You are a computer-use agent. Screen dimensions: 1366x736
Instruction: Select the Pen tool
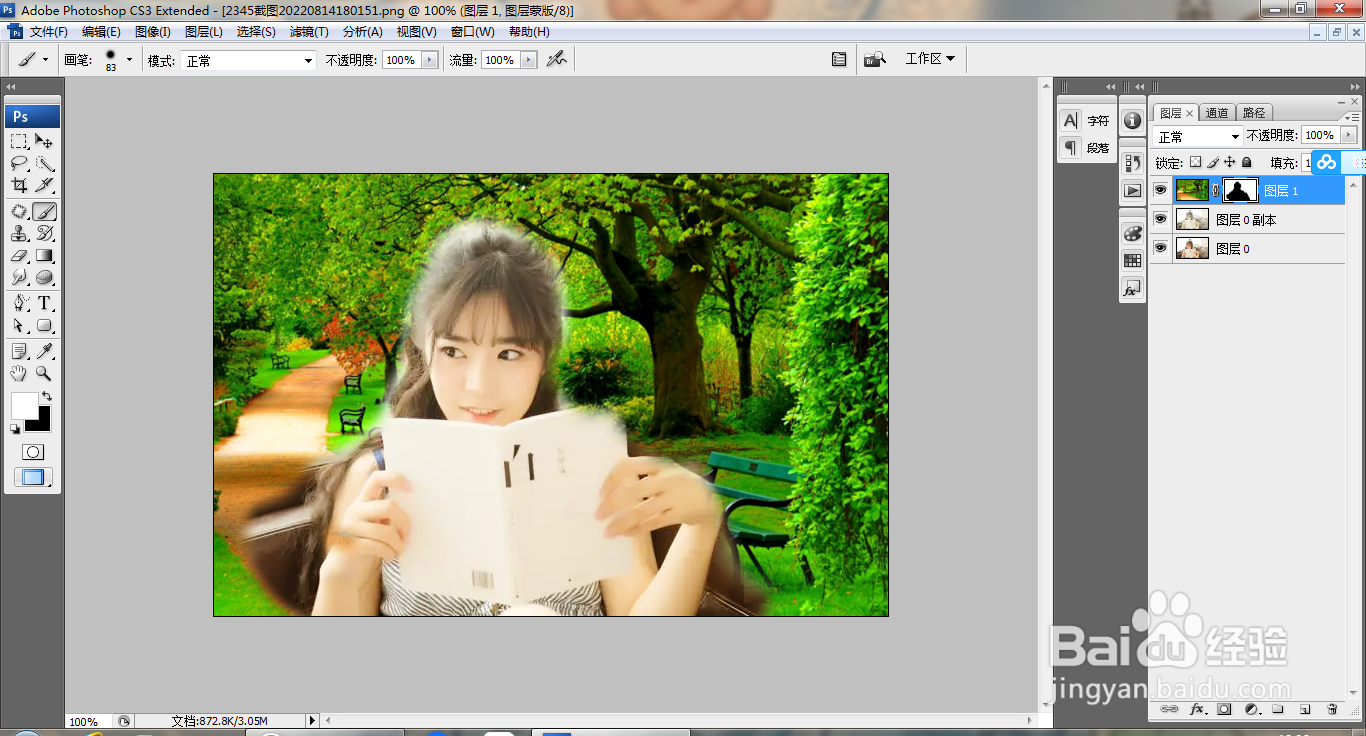click(19, 303)
